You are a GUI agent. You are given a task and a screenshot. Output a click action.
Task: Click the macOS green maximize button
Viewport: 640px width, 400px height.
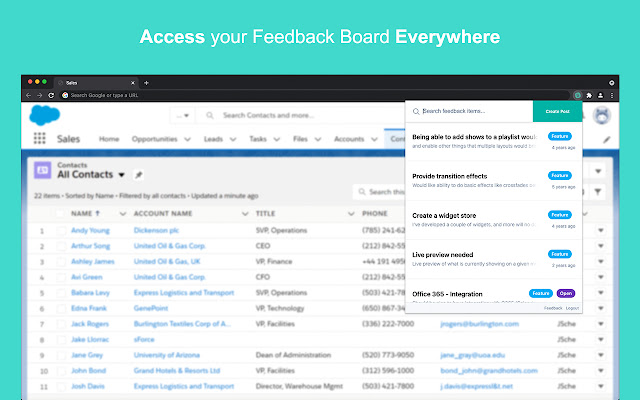click(x=44, y=82)
